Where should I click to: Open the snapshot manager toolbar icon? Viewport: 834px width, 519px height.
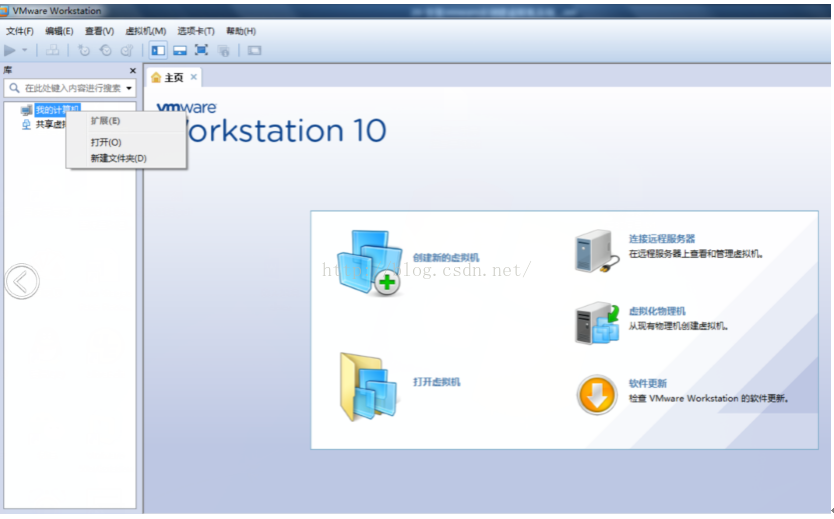pyautogui.click(x=127, y=51)
